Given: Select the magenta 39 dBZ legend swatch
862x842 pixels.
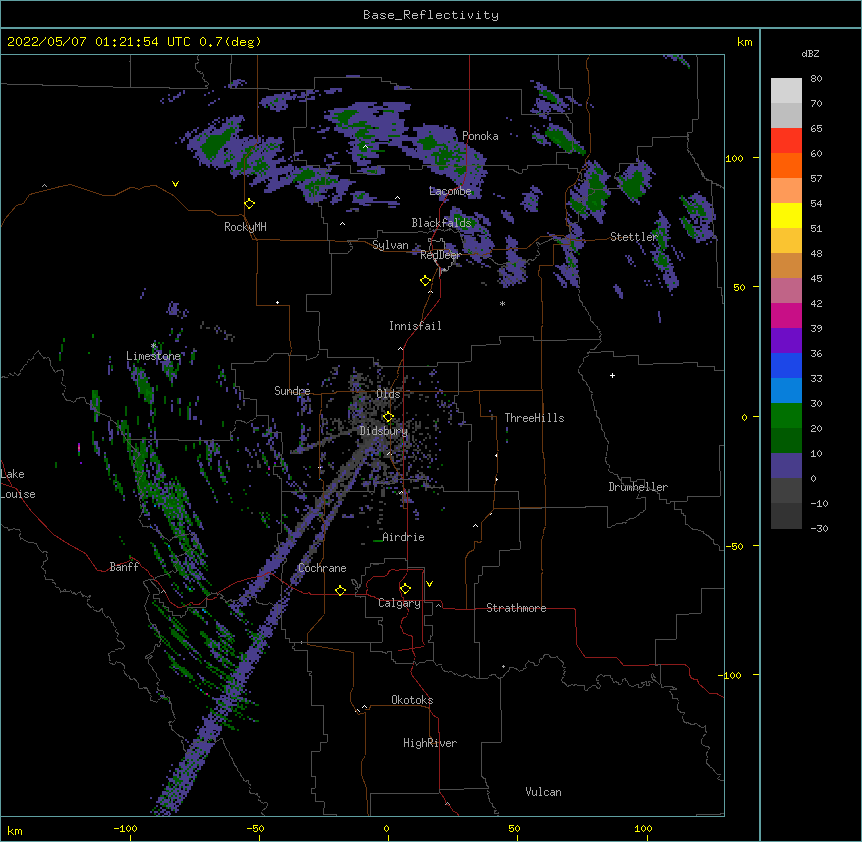Looking at the screenshot, I should click(x=786, y=315).
